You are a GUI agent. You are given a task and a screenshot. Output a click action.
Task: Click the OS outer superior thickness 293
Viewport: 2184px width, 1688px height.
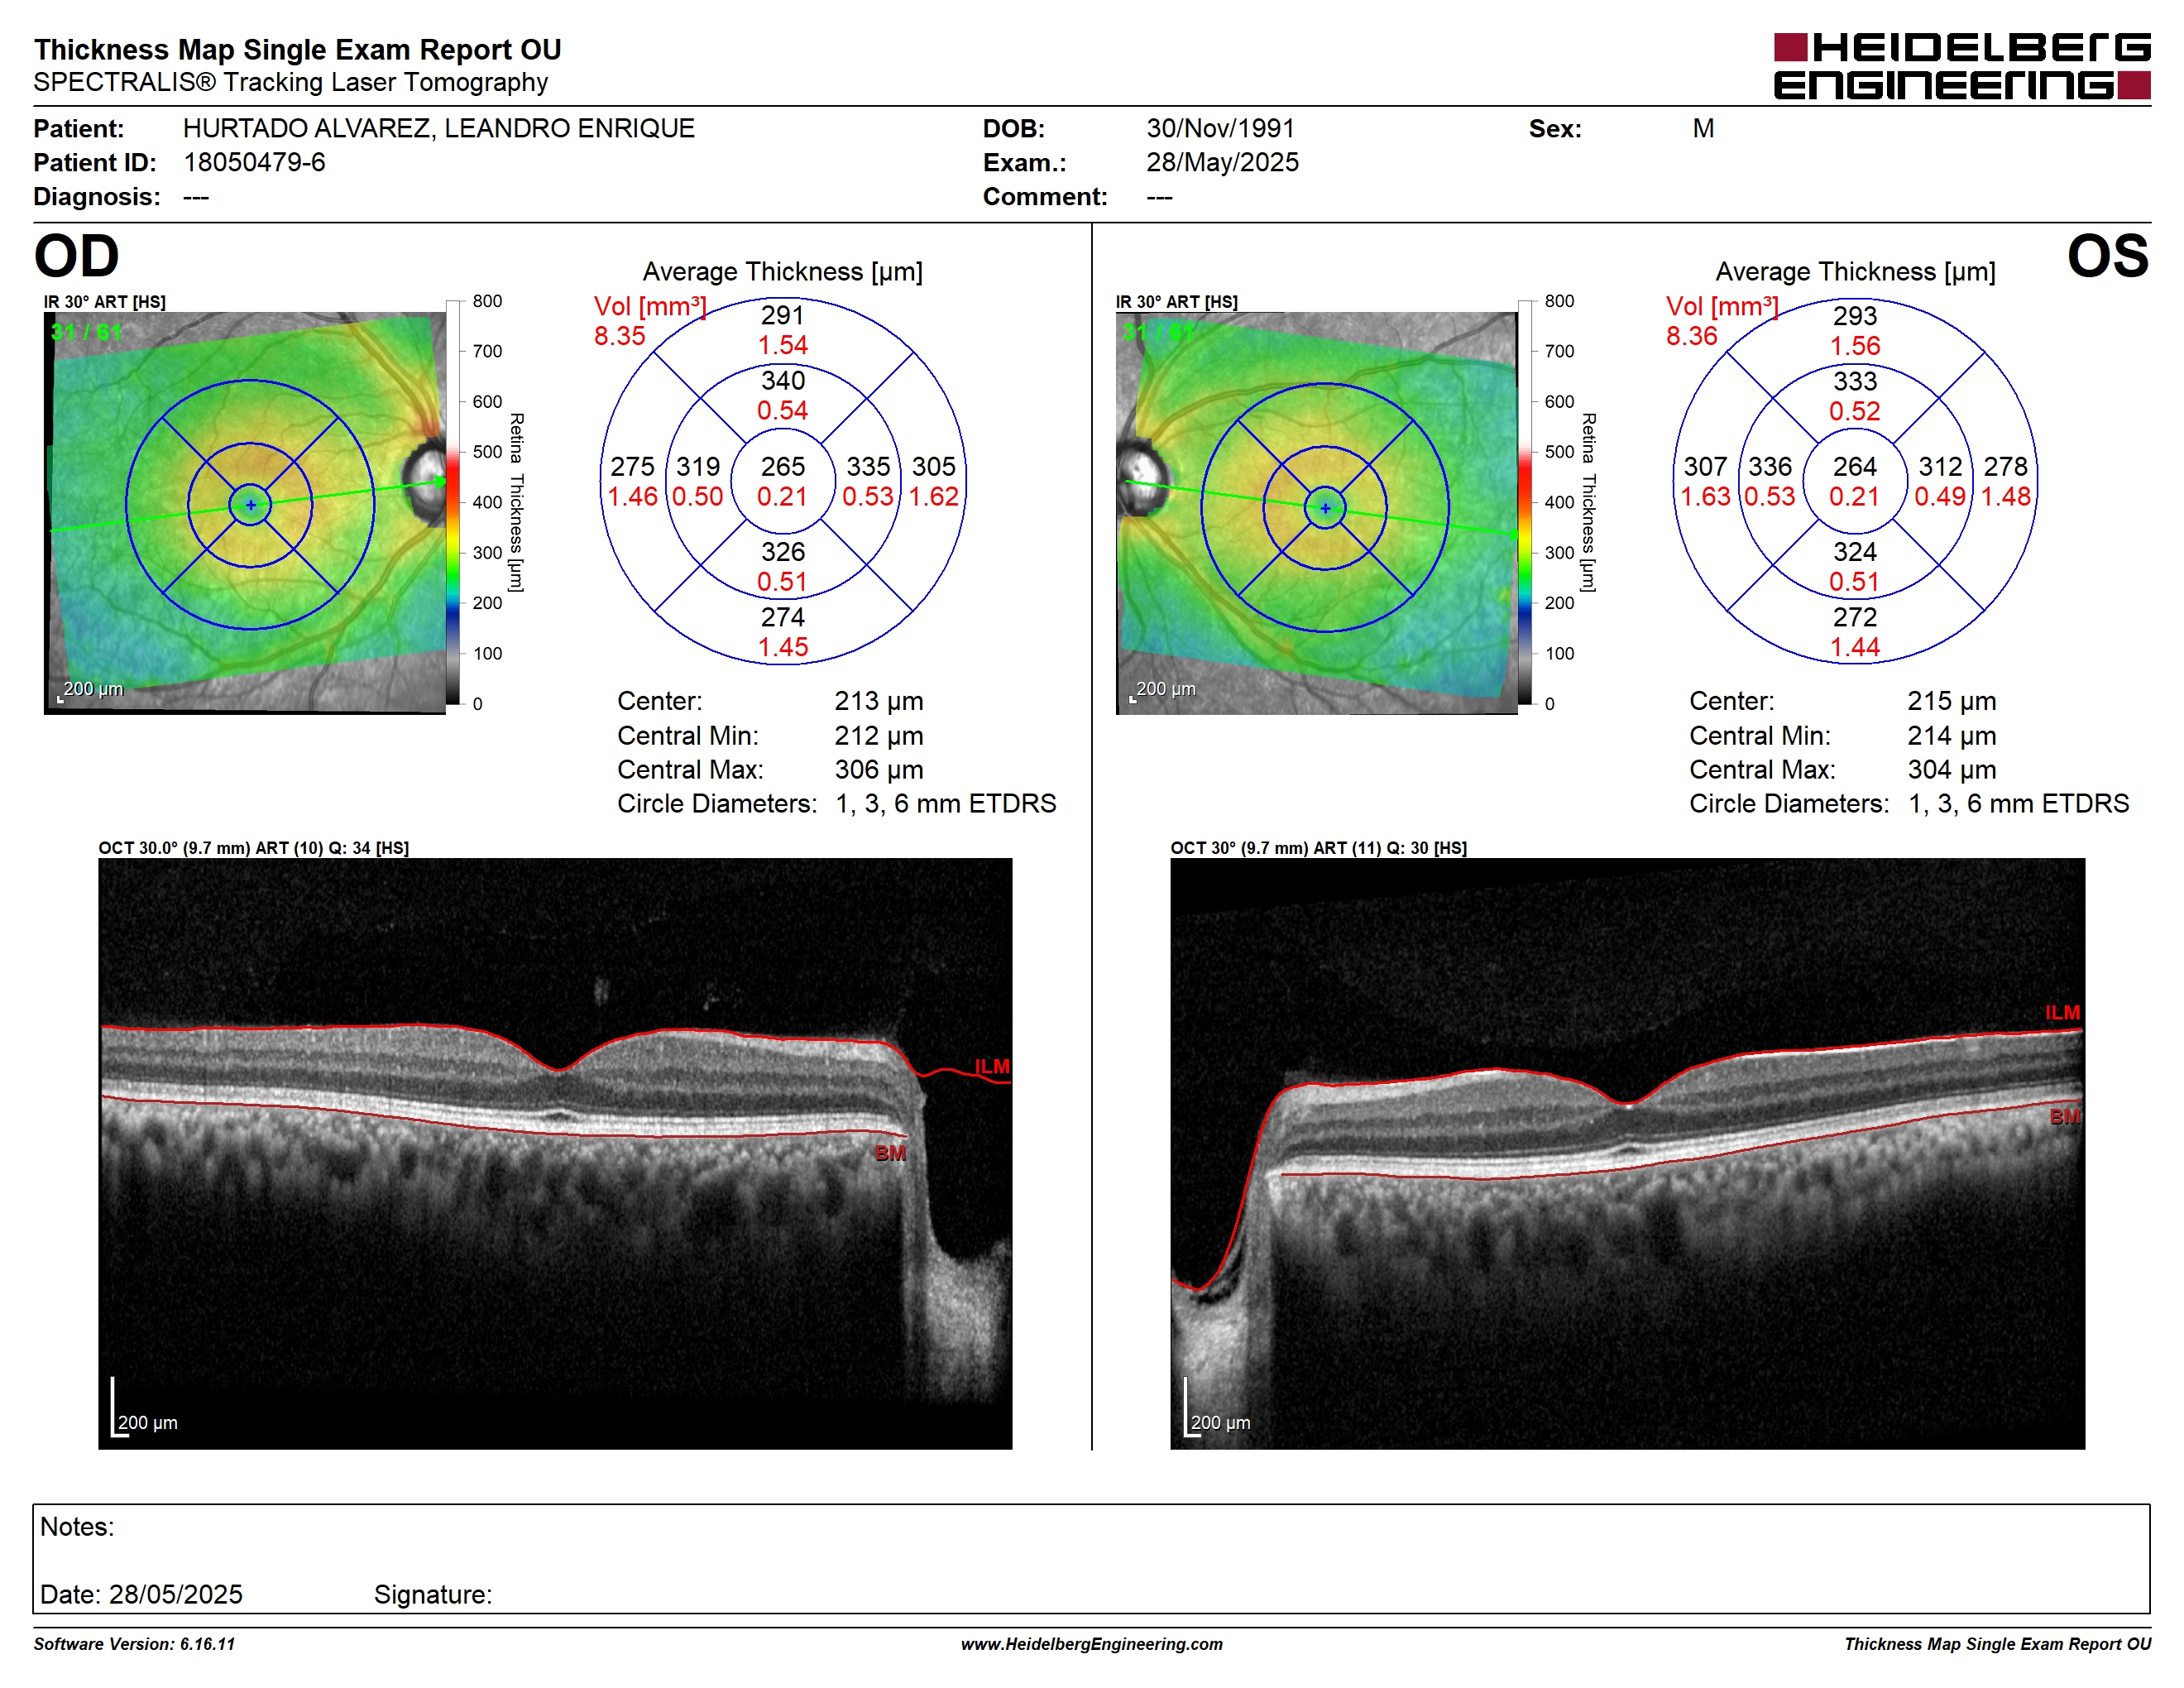pos(1855,316)
